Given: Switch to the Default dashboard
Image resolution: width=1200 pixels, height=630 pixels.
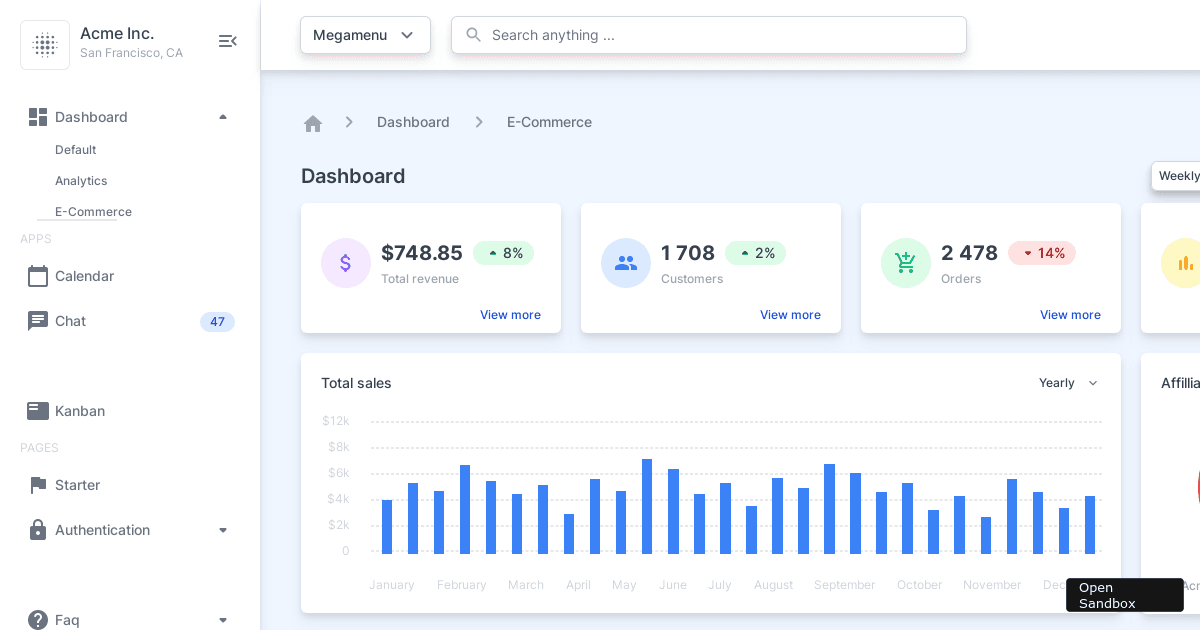Looking at the screenshot, I should point(75,150).
